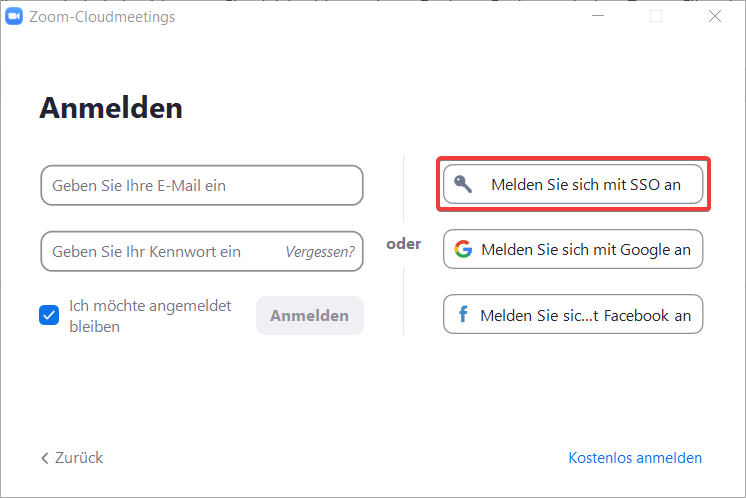Open the 'Kostenlos anmelden' signup link
Viewport: 746px width, 498px height.
635,458
